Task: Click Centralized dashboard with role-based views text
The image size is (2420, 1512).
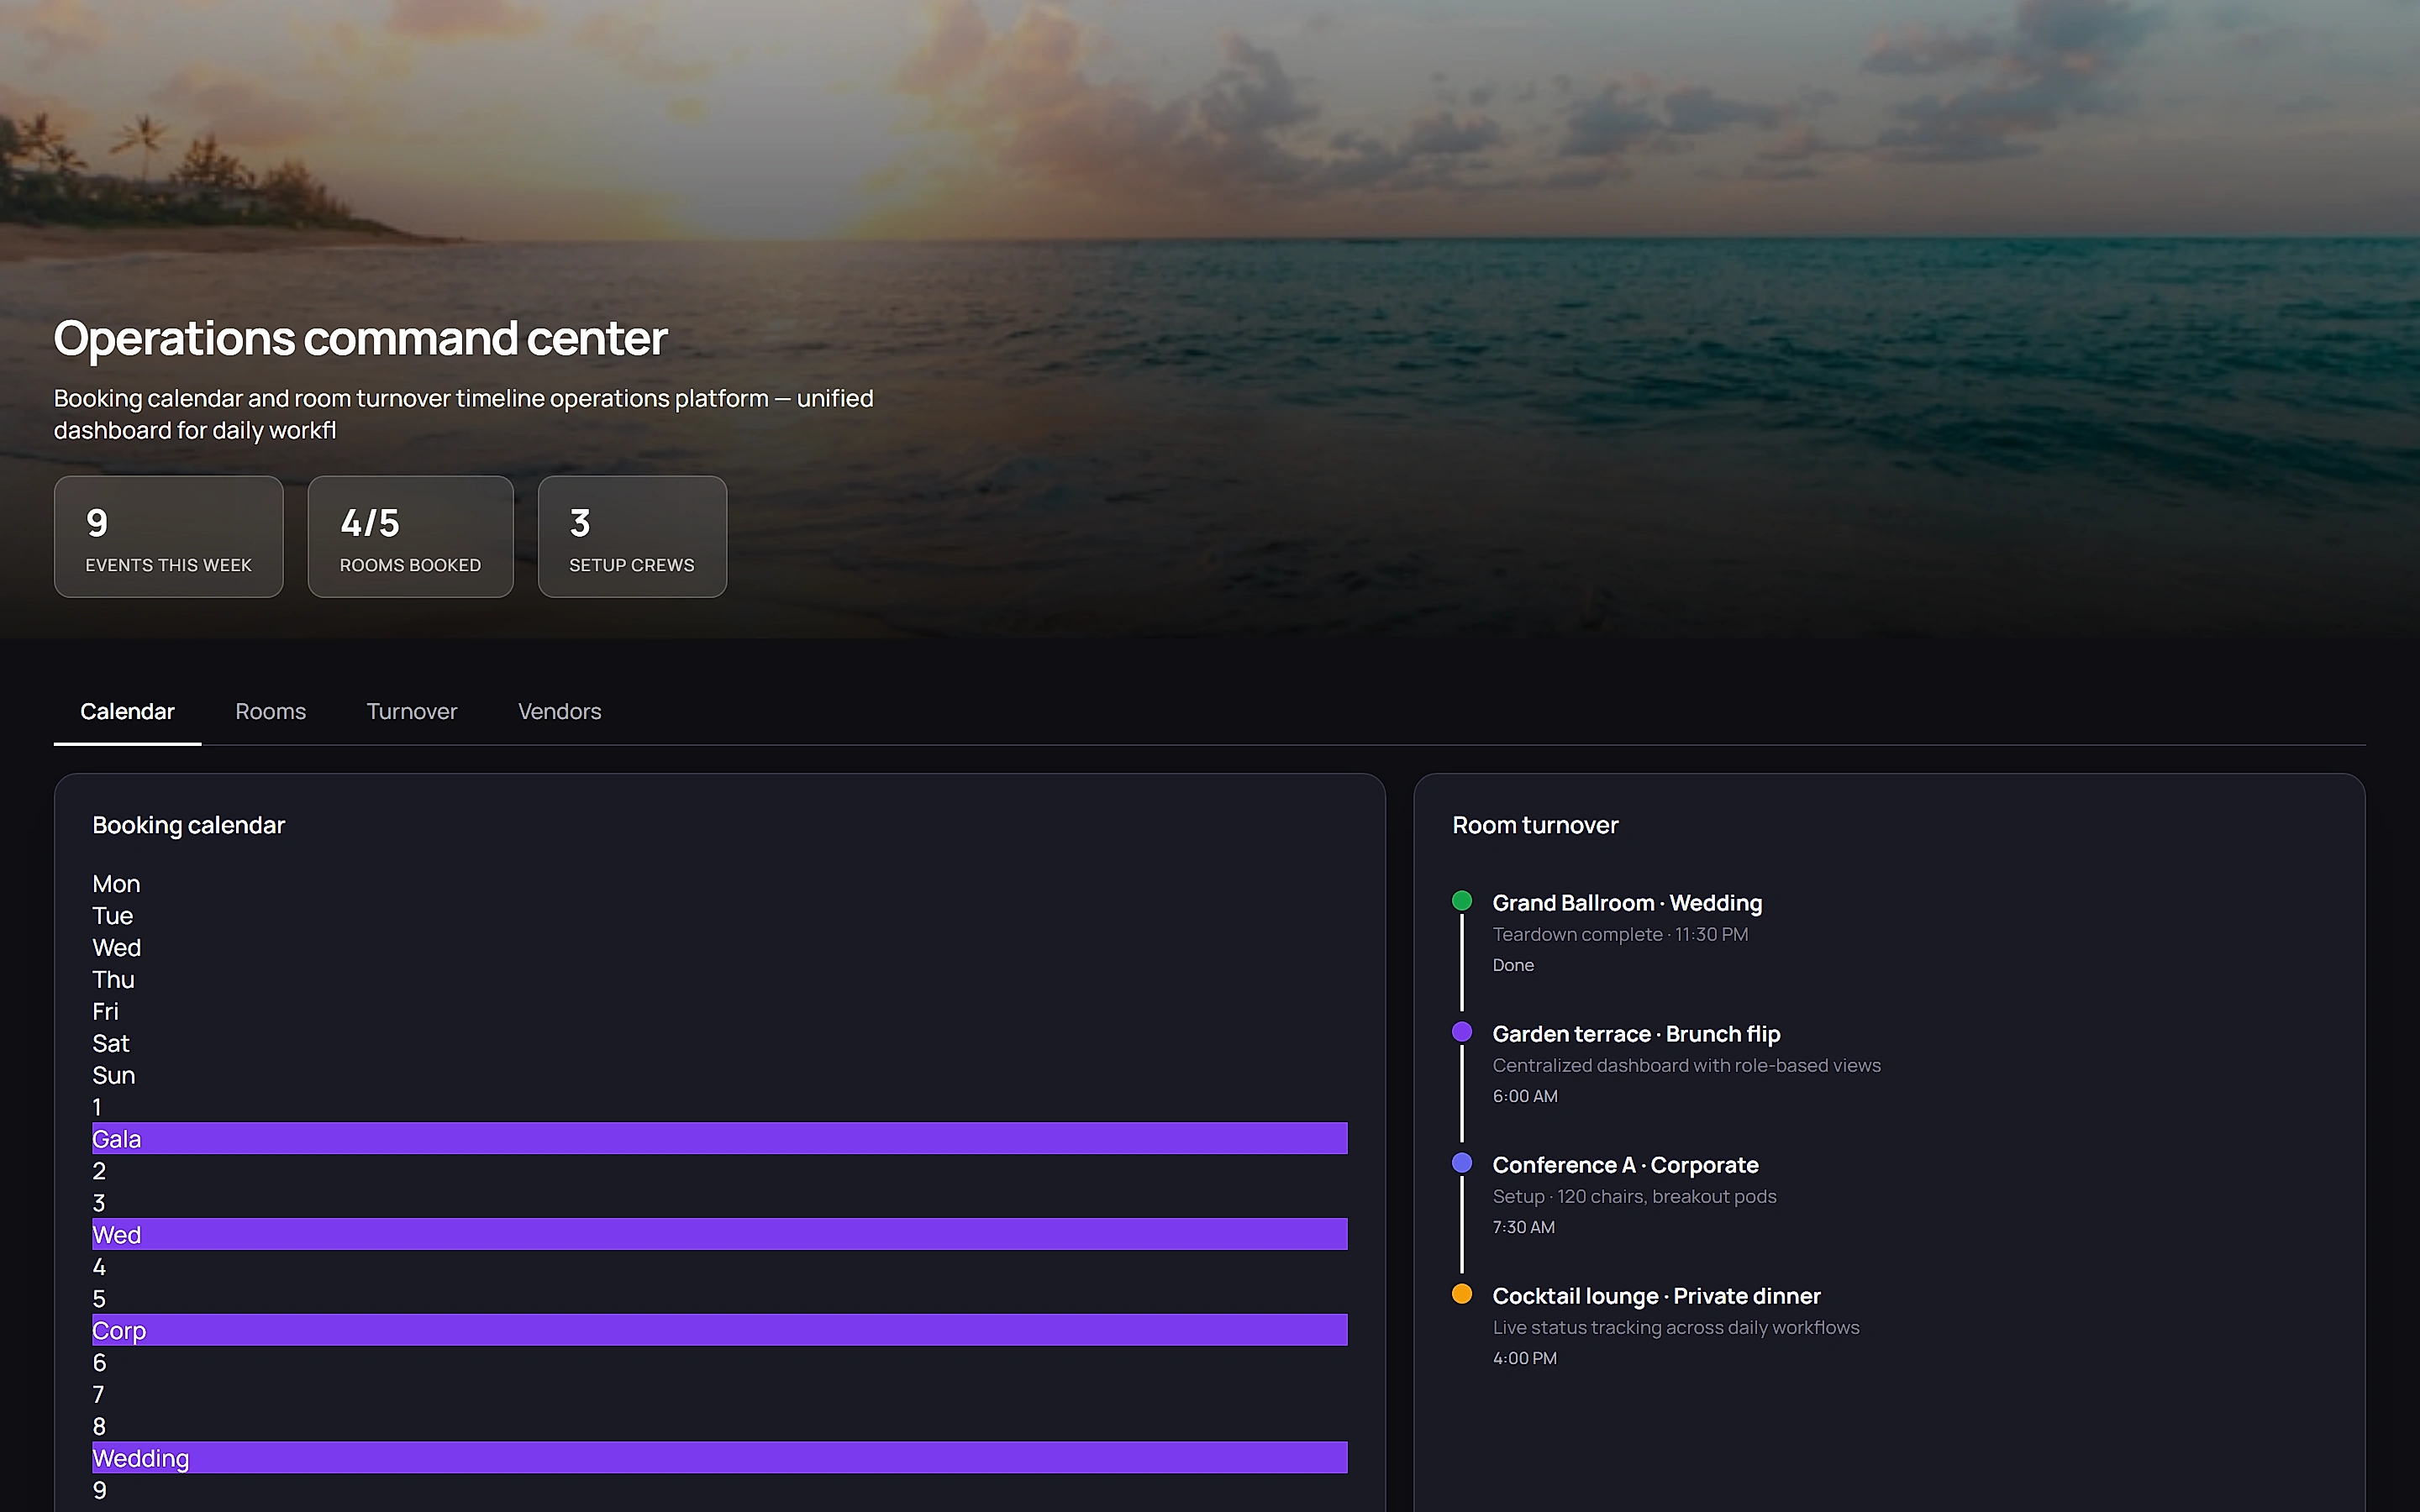Action: (x=1686, y=1065)
